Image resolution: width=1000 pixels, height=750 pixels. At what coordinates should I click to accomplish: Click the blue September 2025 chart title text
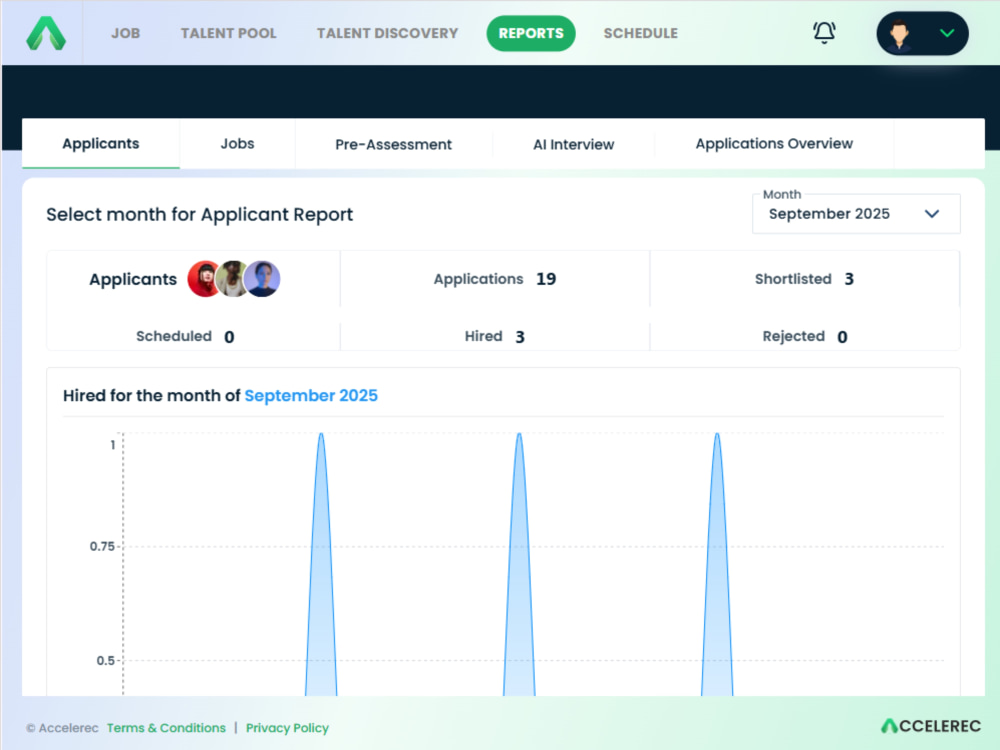311,395
